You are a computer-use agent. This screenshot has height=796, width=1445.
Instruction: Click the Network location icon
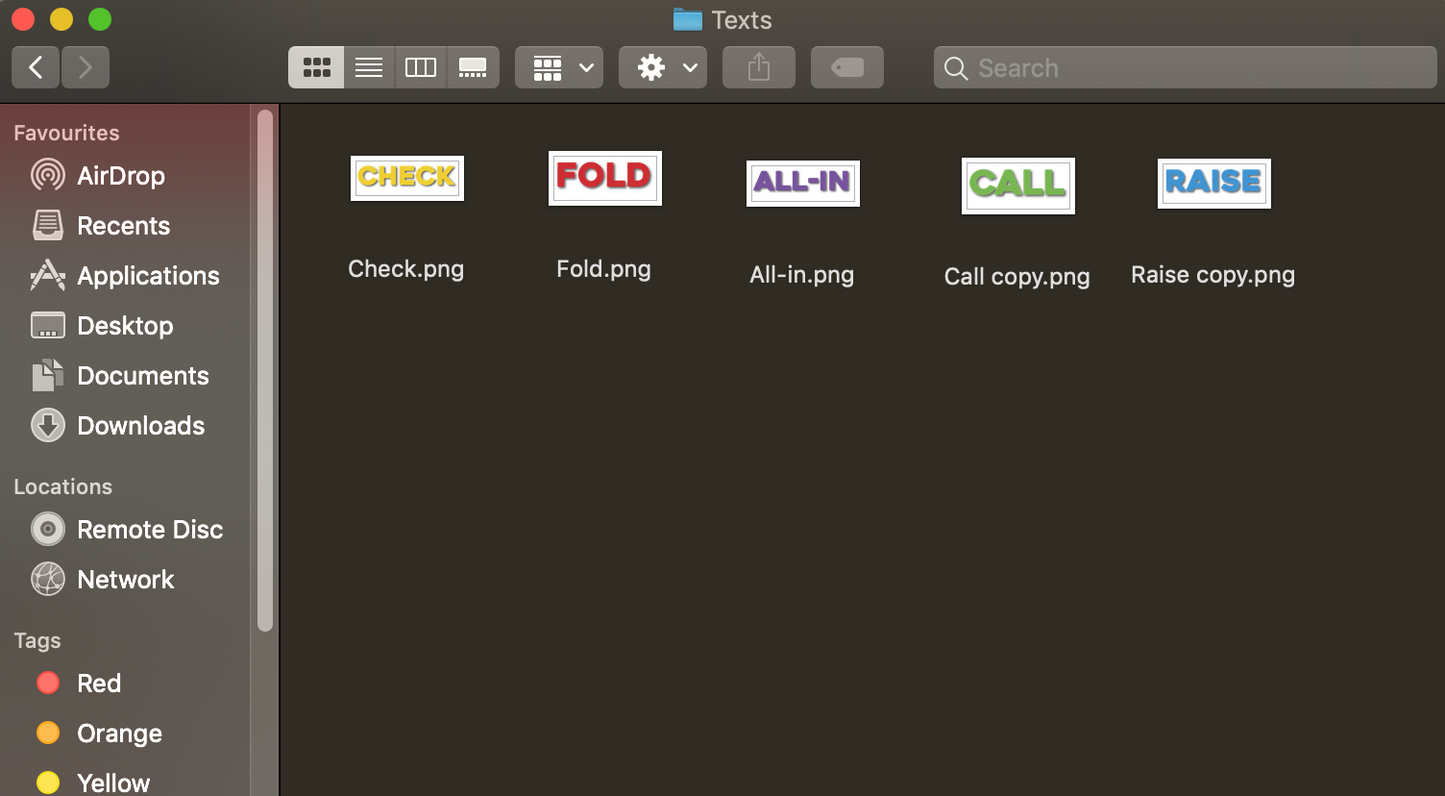coord(47,580)
